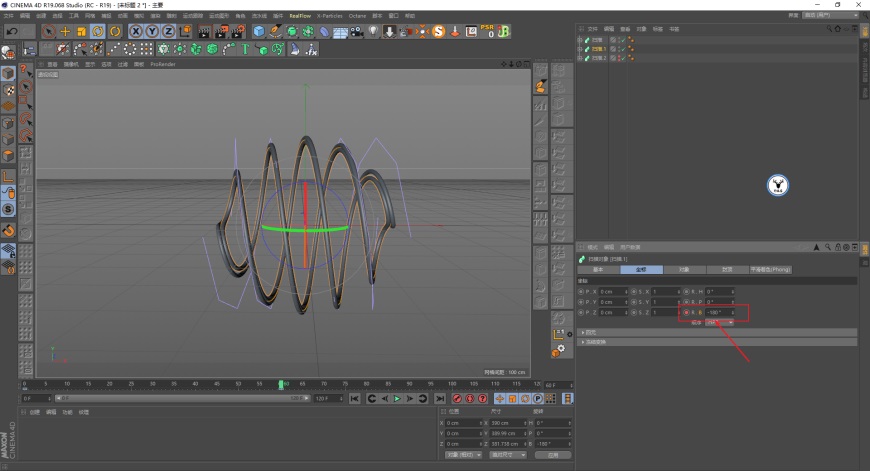Toggle red R.B keyframe circle
The height and width of the screenshot is (471, 870).
tap(686, 313)
